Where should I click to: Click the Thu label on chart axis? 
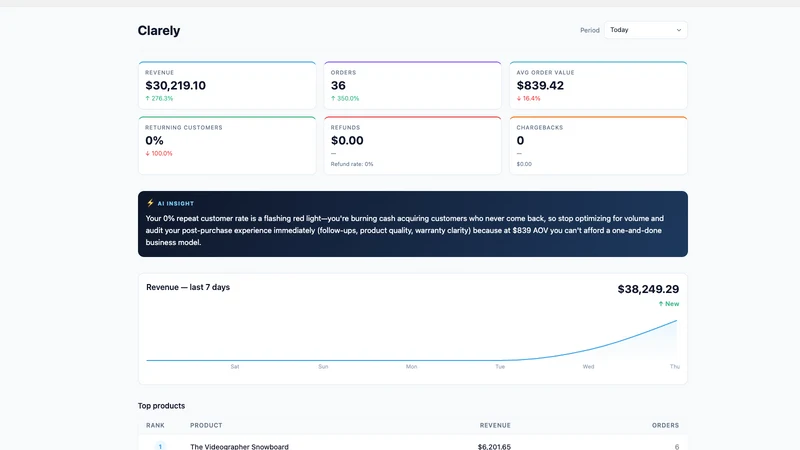pyautogui.click(x=674, y=367)
